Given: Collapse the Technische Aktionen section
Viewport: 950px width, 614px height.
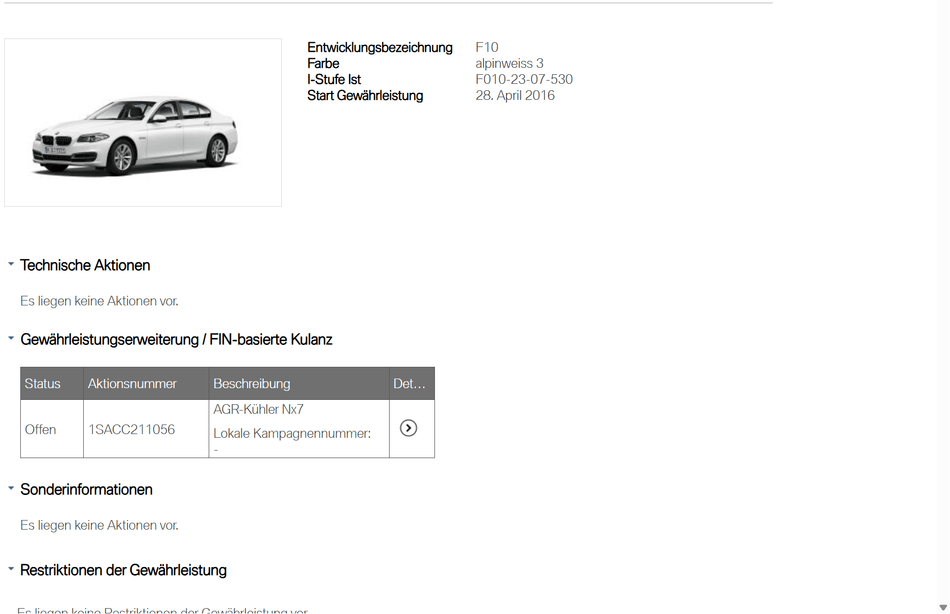Looking at the screenshot, I should 10,264.
